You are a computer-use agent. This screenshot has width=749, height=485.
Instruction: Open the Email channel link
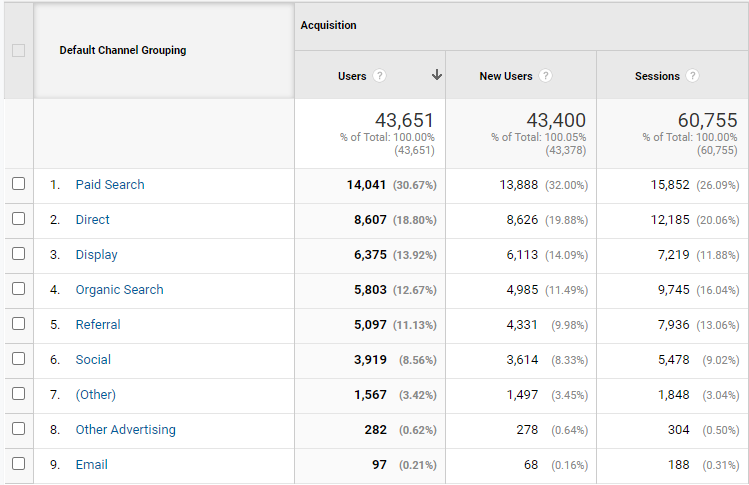point(92,464)
